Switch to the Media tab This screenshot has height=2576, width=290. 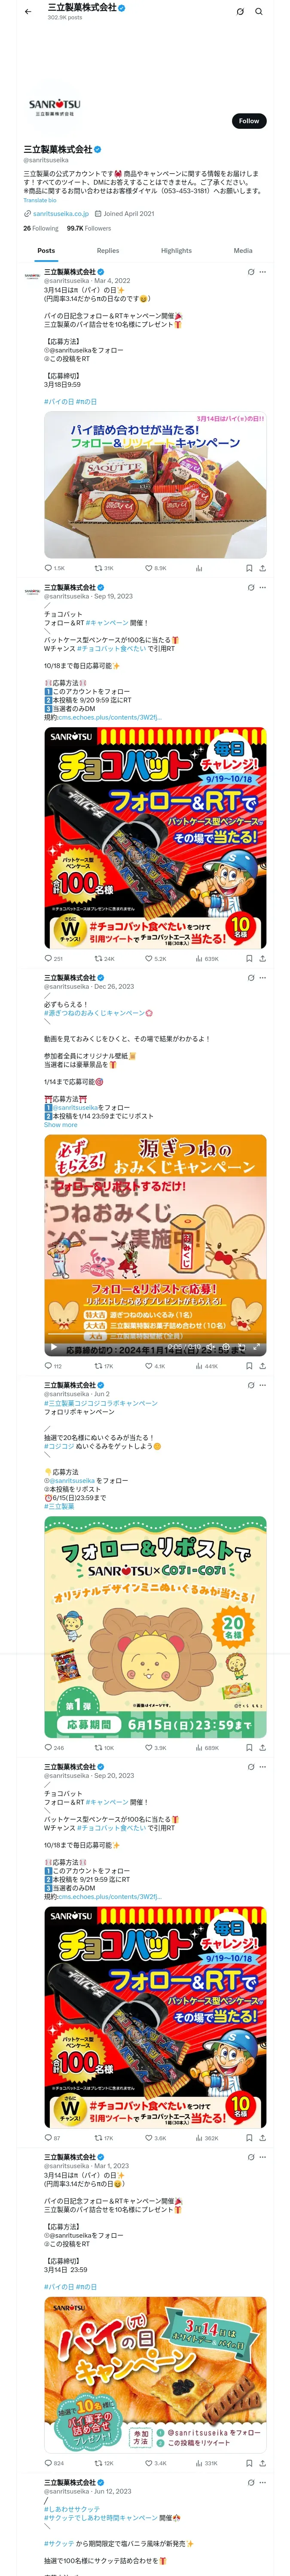pyautogui.click(x=243, y=251)
